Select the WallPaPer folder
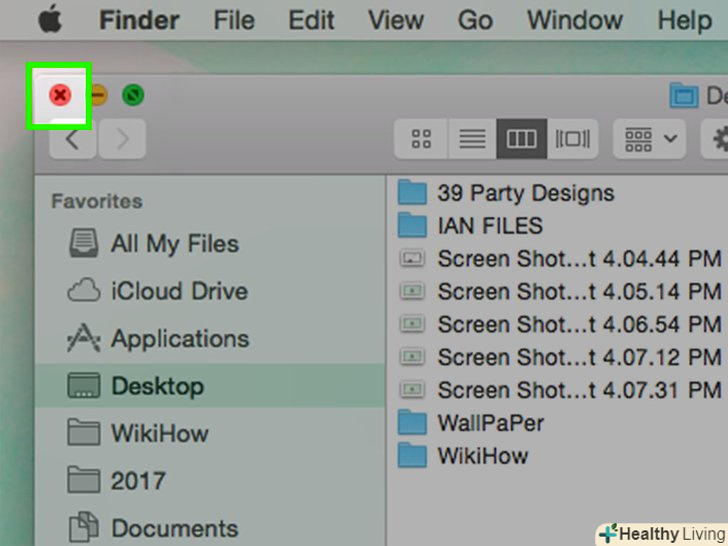The image size is (728, 546). tap(490, 422)
